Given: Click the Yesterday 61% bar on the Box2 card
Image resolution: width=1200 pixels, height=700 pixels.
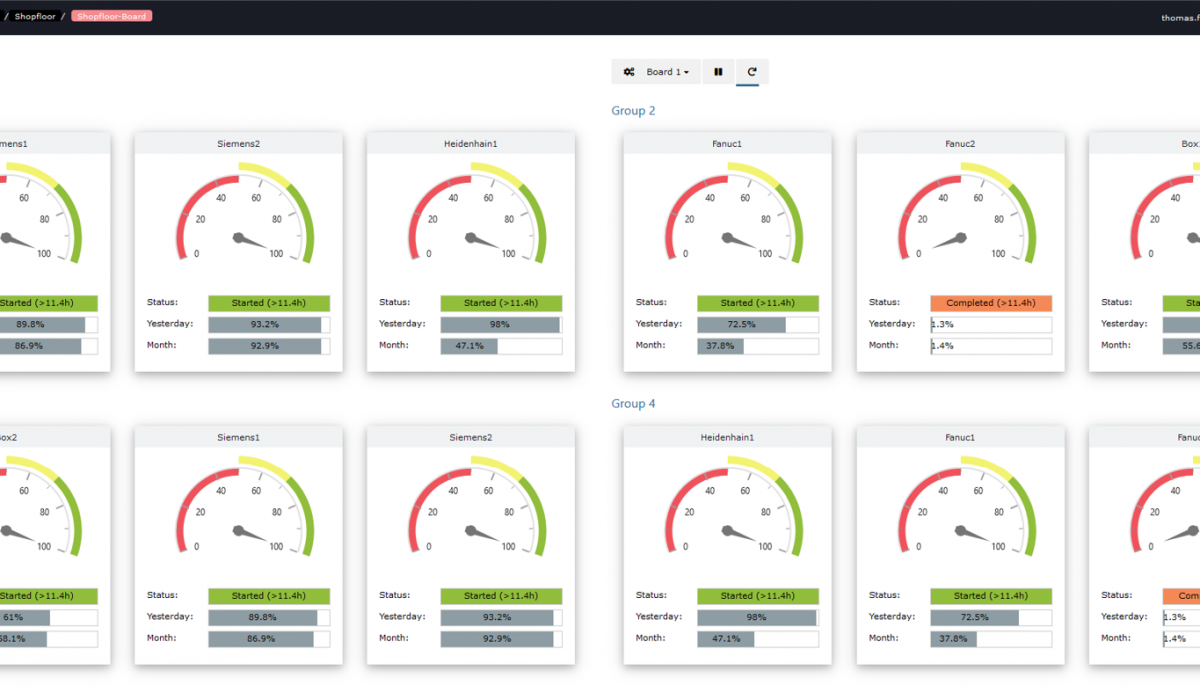Looking at the screenshot, I should coord(49,618).
